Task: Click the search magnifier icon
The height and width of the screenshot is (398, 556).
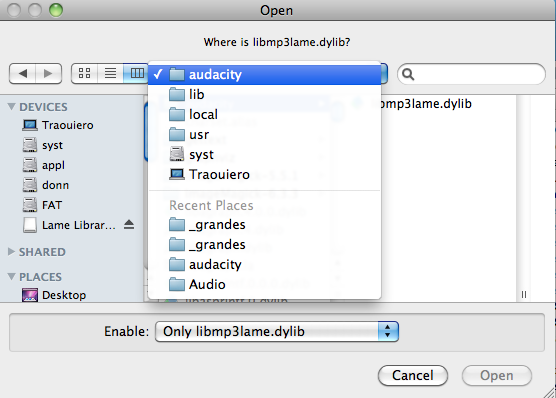Action: [x=408, y=74]
